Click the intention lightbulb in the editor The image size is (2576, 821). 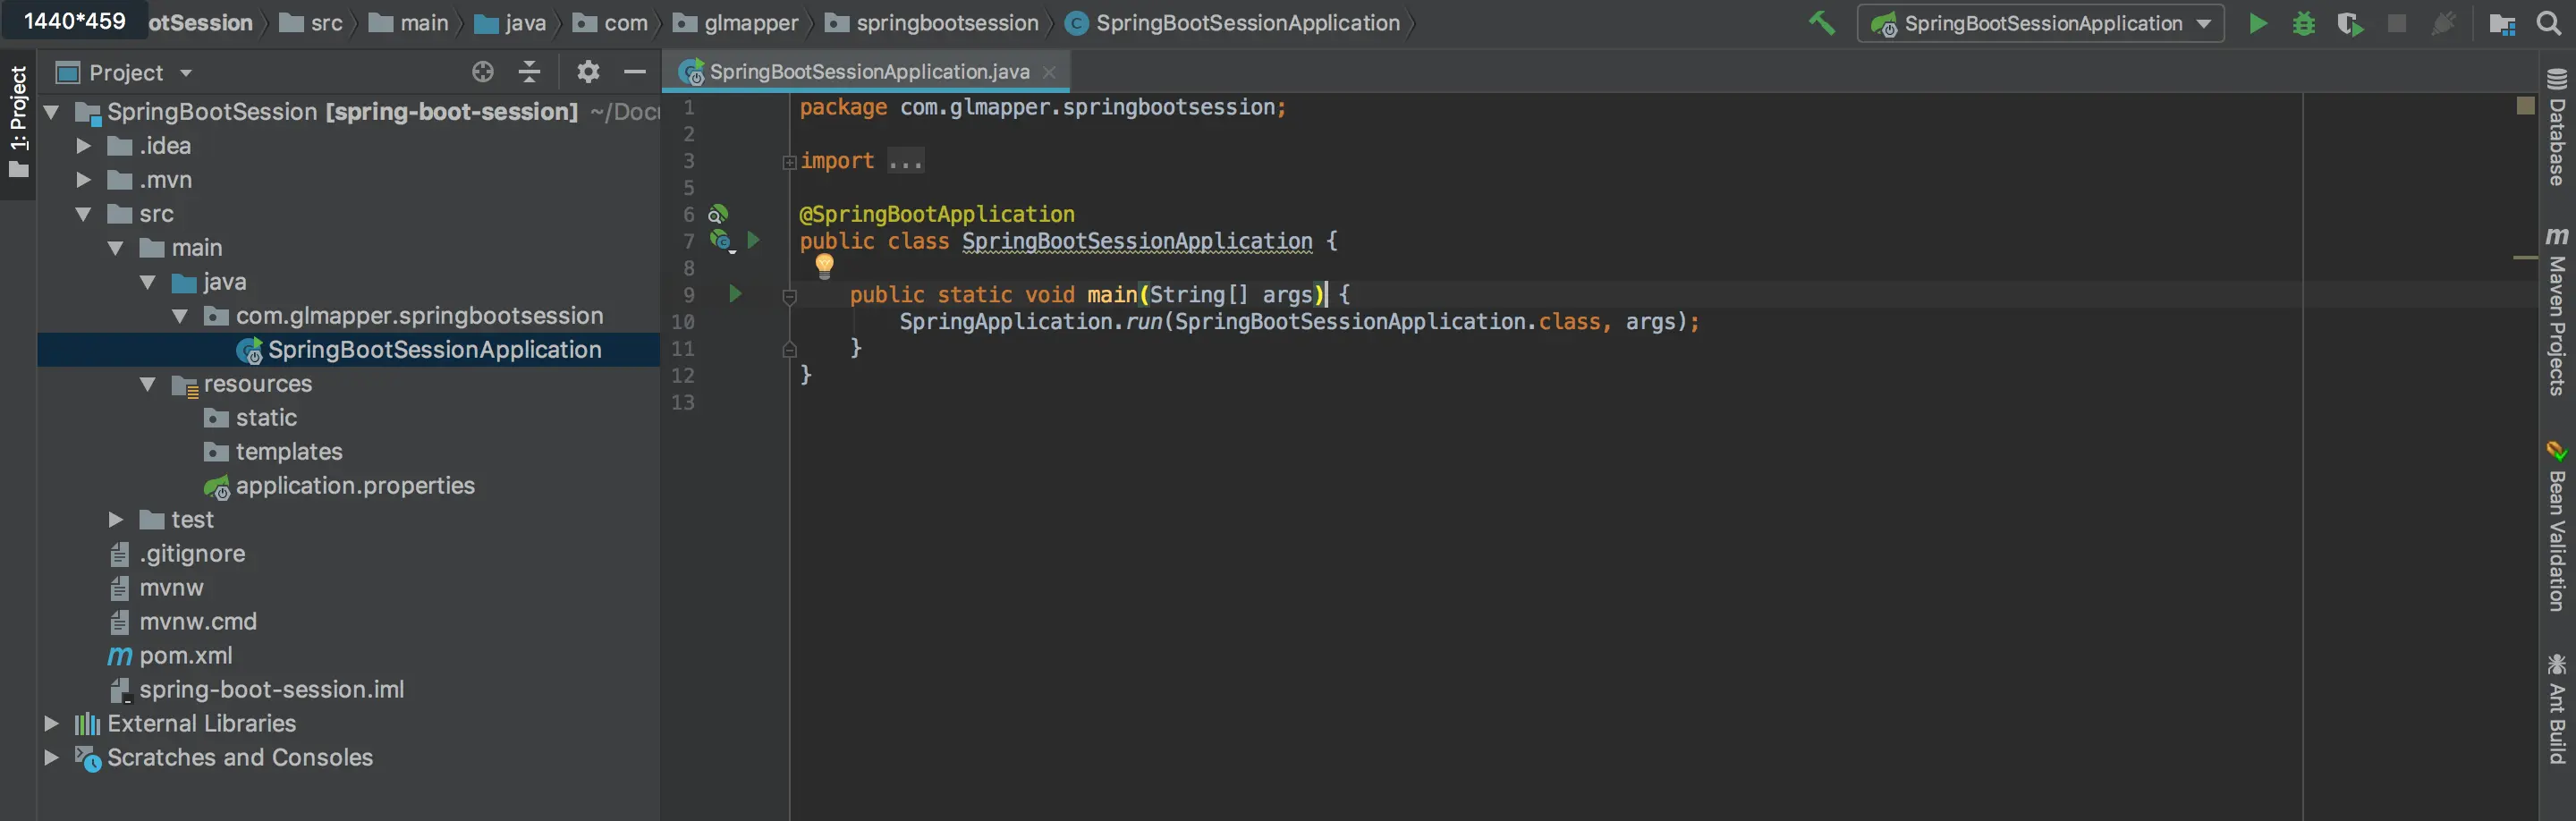(824, 265)
